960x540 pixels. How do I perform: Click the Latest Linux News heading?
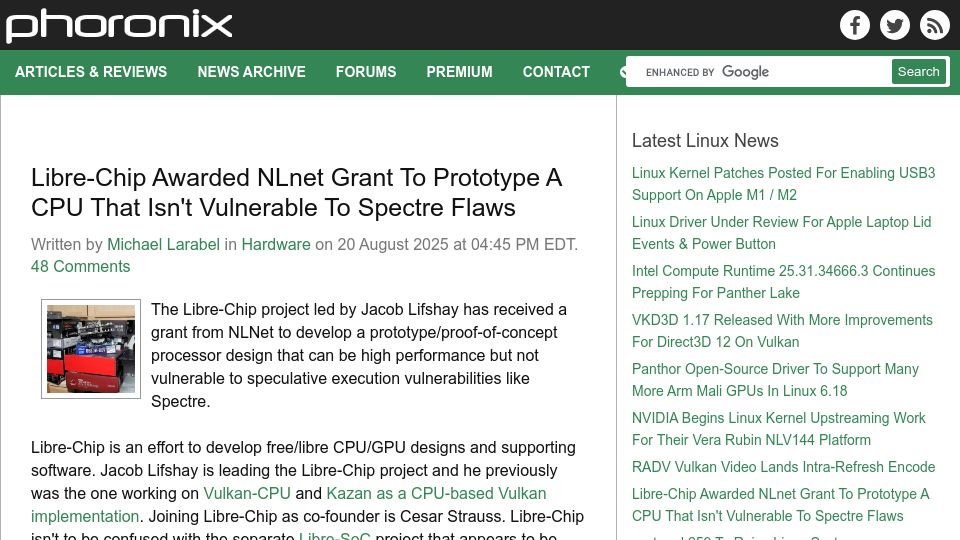[x=705, y=140]
